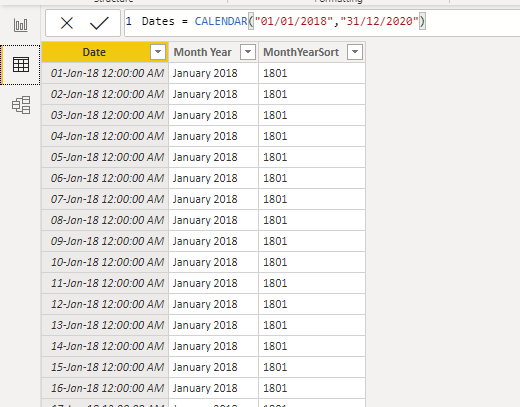Select cell 07-Jan-18 12:00:00 AM
This screenshot has width=520, height=407.
point(105,199)
